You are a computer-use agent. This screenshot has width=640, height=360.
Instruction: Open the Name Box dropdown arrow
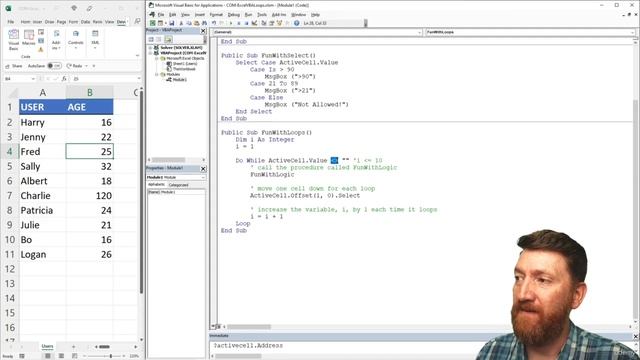coord(33,79)
